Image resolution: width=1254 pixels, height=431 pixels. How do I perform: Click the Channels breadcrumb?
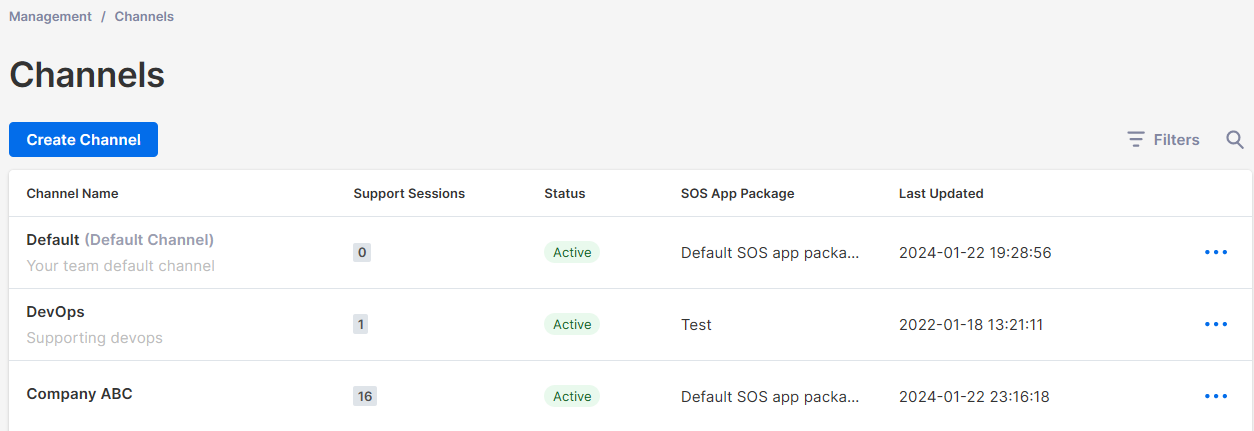pos(144,17)
